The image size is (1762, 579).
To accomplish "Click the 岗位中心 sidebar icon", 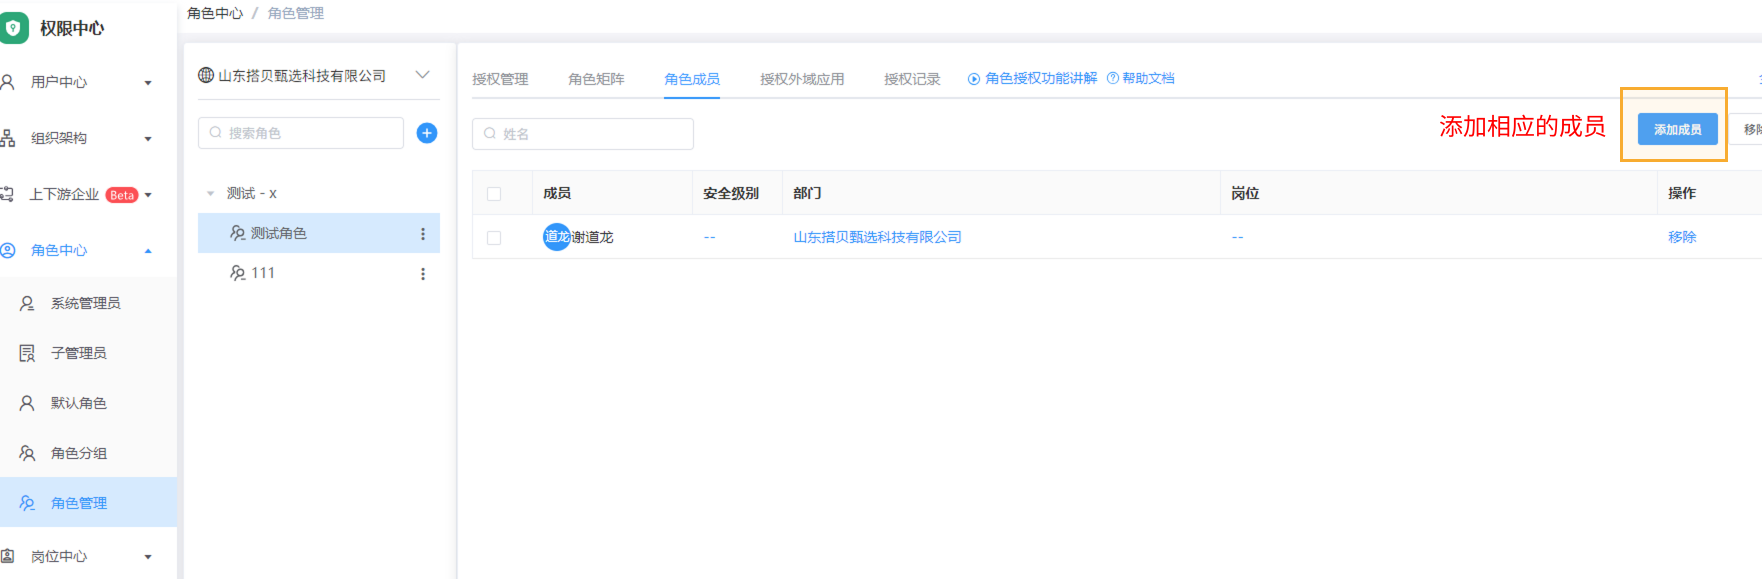I will pos(8,556).
